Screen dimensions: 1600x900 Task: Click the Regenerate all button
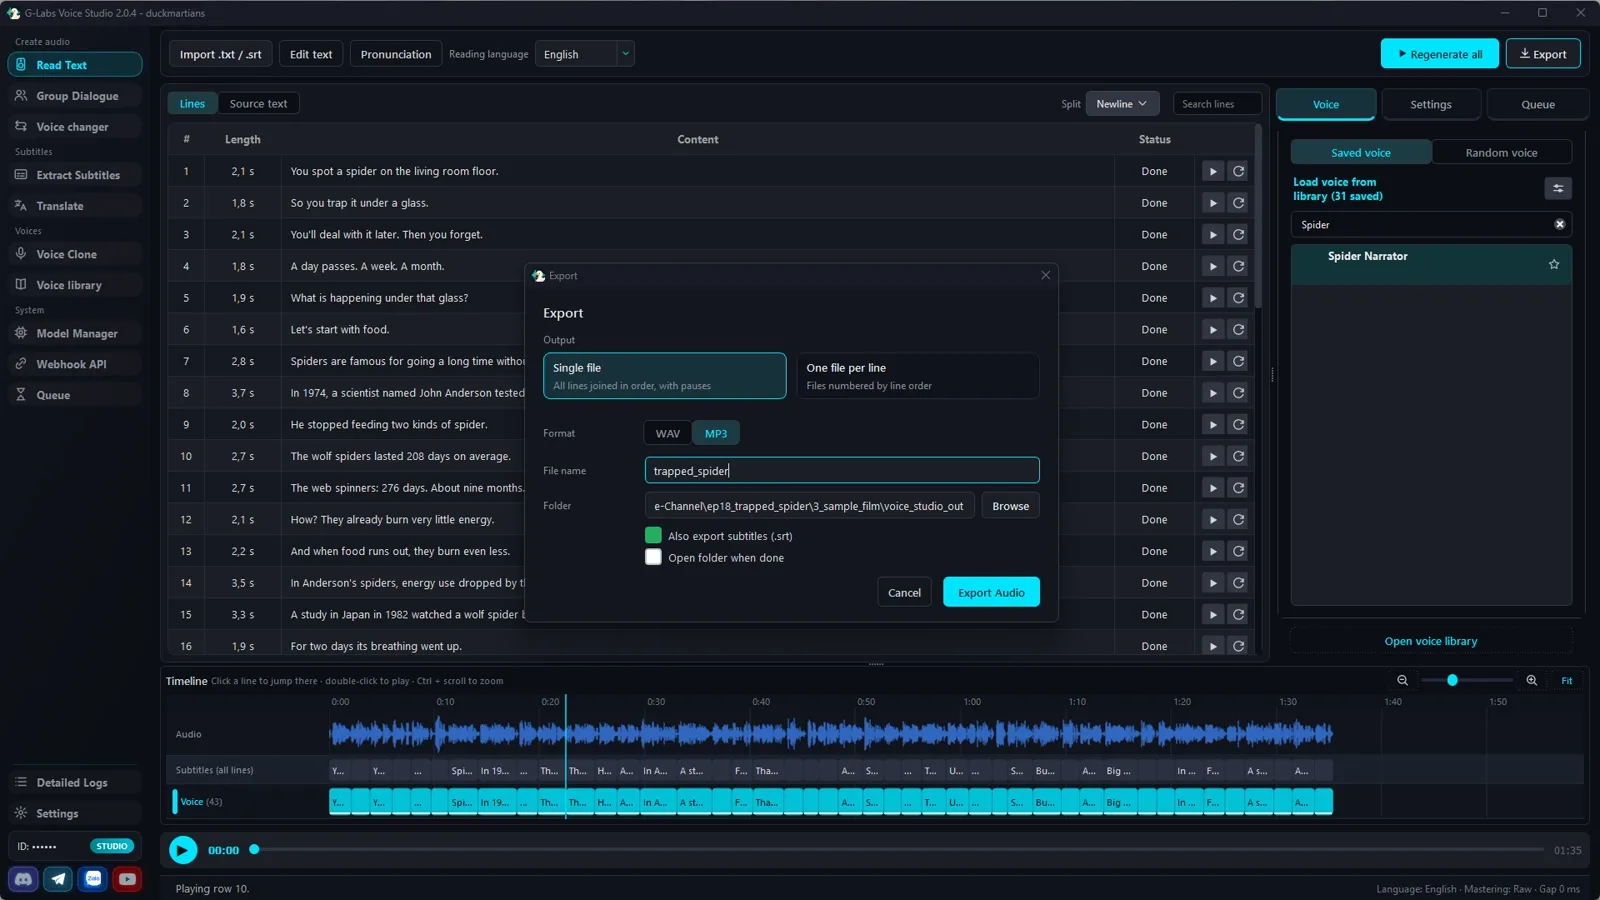tap(1439, 54)
